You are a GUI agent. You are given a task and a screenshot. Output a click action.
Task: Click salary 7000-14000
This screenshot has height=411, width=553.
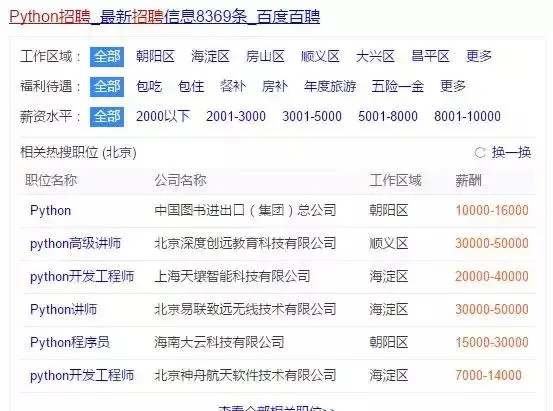488,376
